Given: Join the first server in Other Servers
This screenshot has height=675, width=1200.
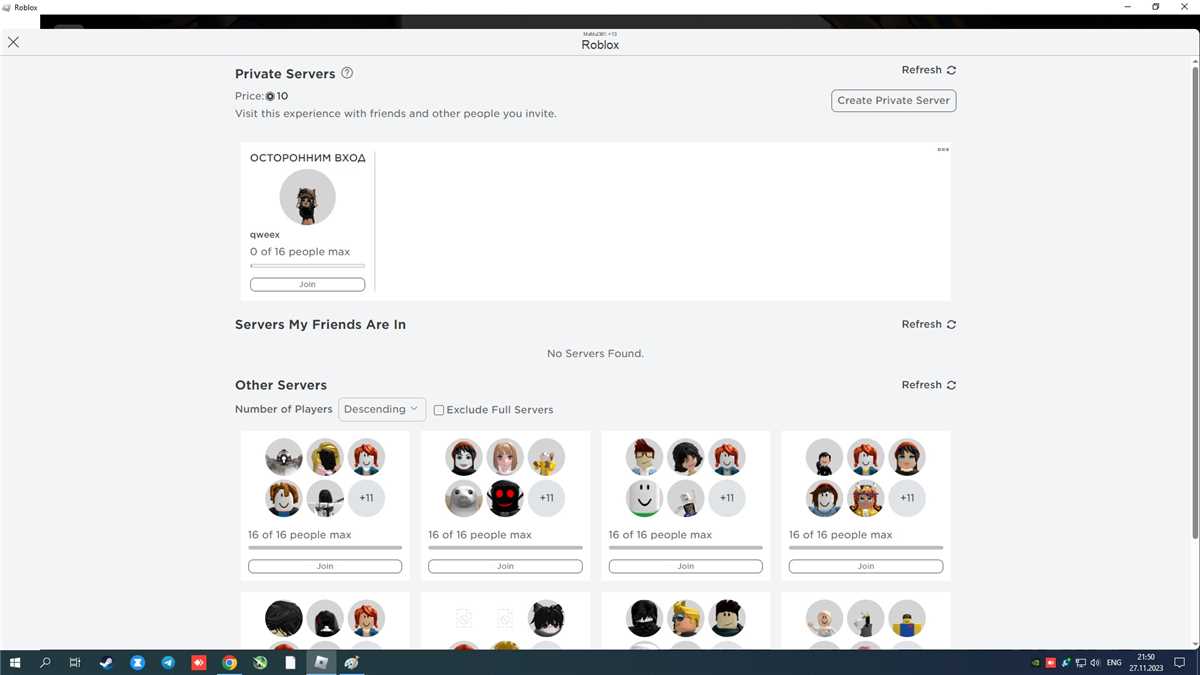Looking at the screenshot, I should (x=325, y=566).
